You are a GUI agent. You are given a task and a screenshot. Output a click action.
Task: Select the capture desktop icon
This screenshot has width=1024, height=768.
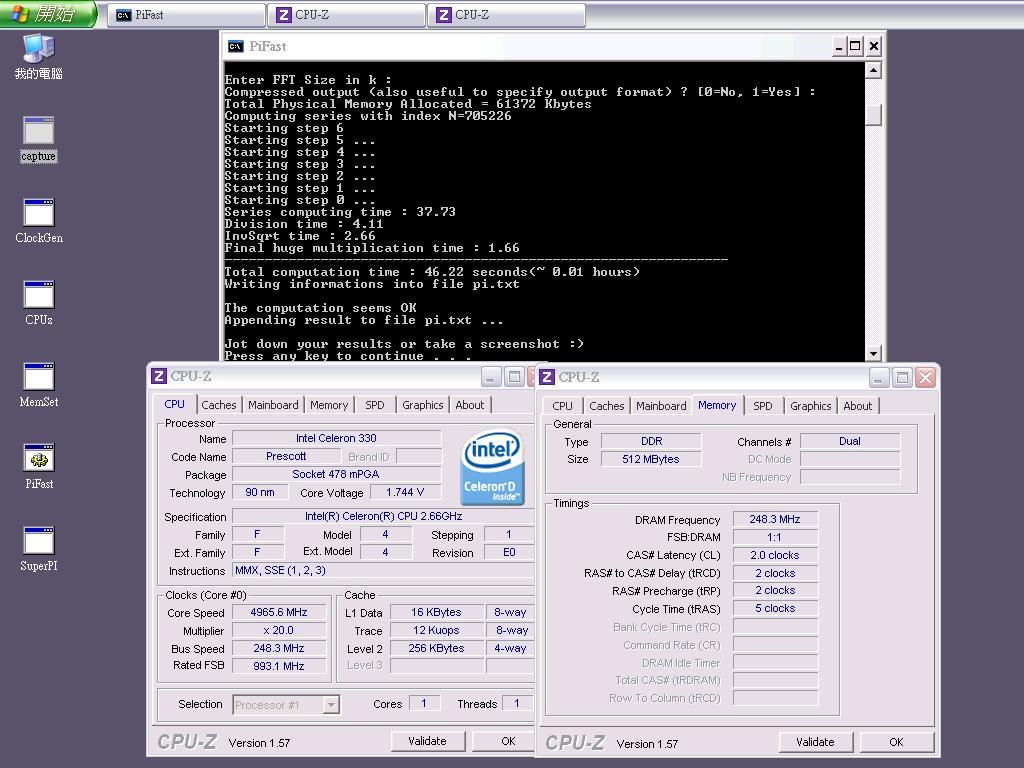39,139
